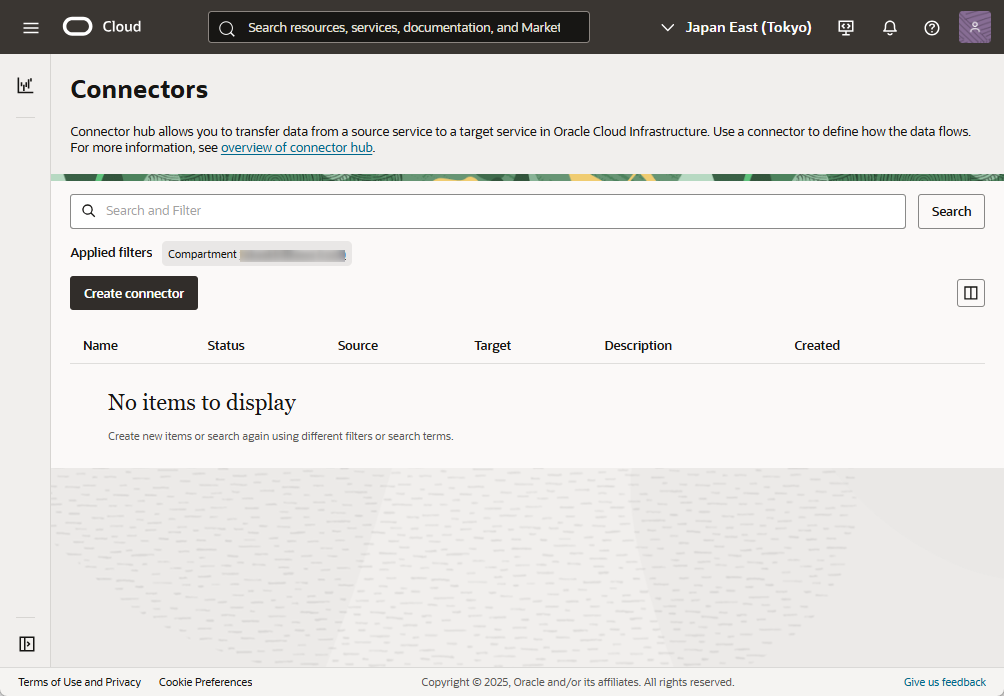
Task: Open the help question mark menu
Action: pos(931,28)
